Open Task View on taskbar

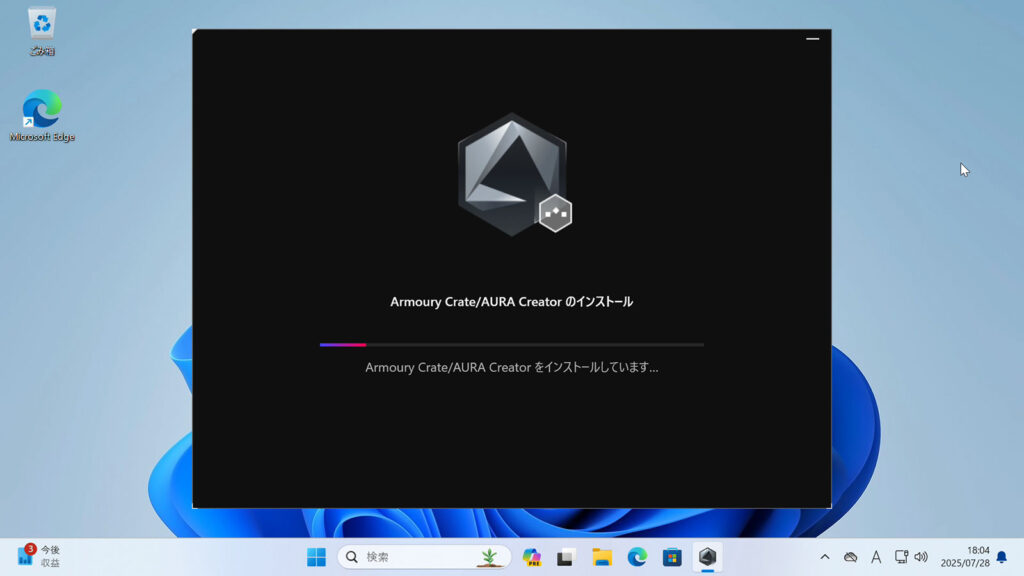click(566, 557)
